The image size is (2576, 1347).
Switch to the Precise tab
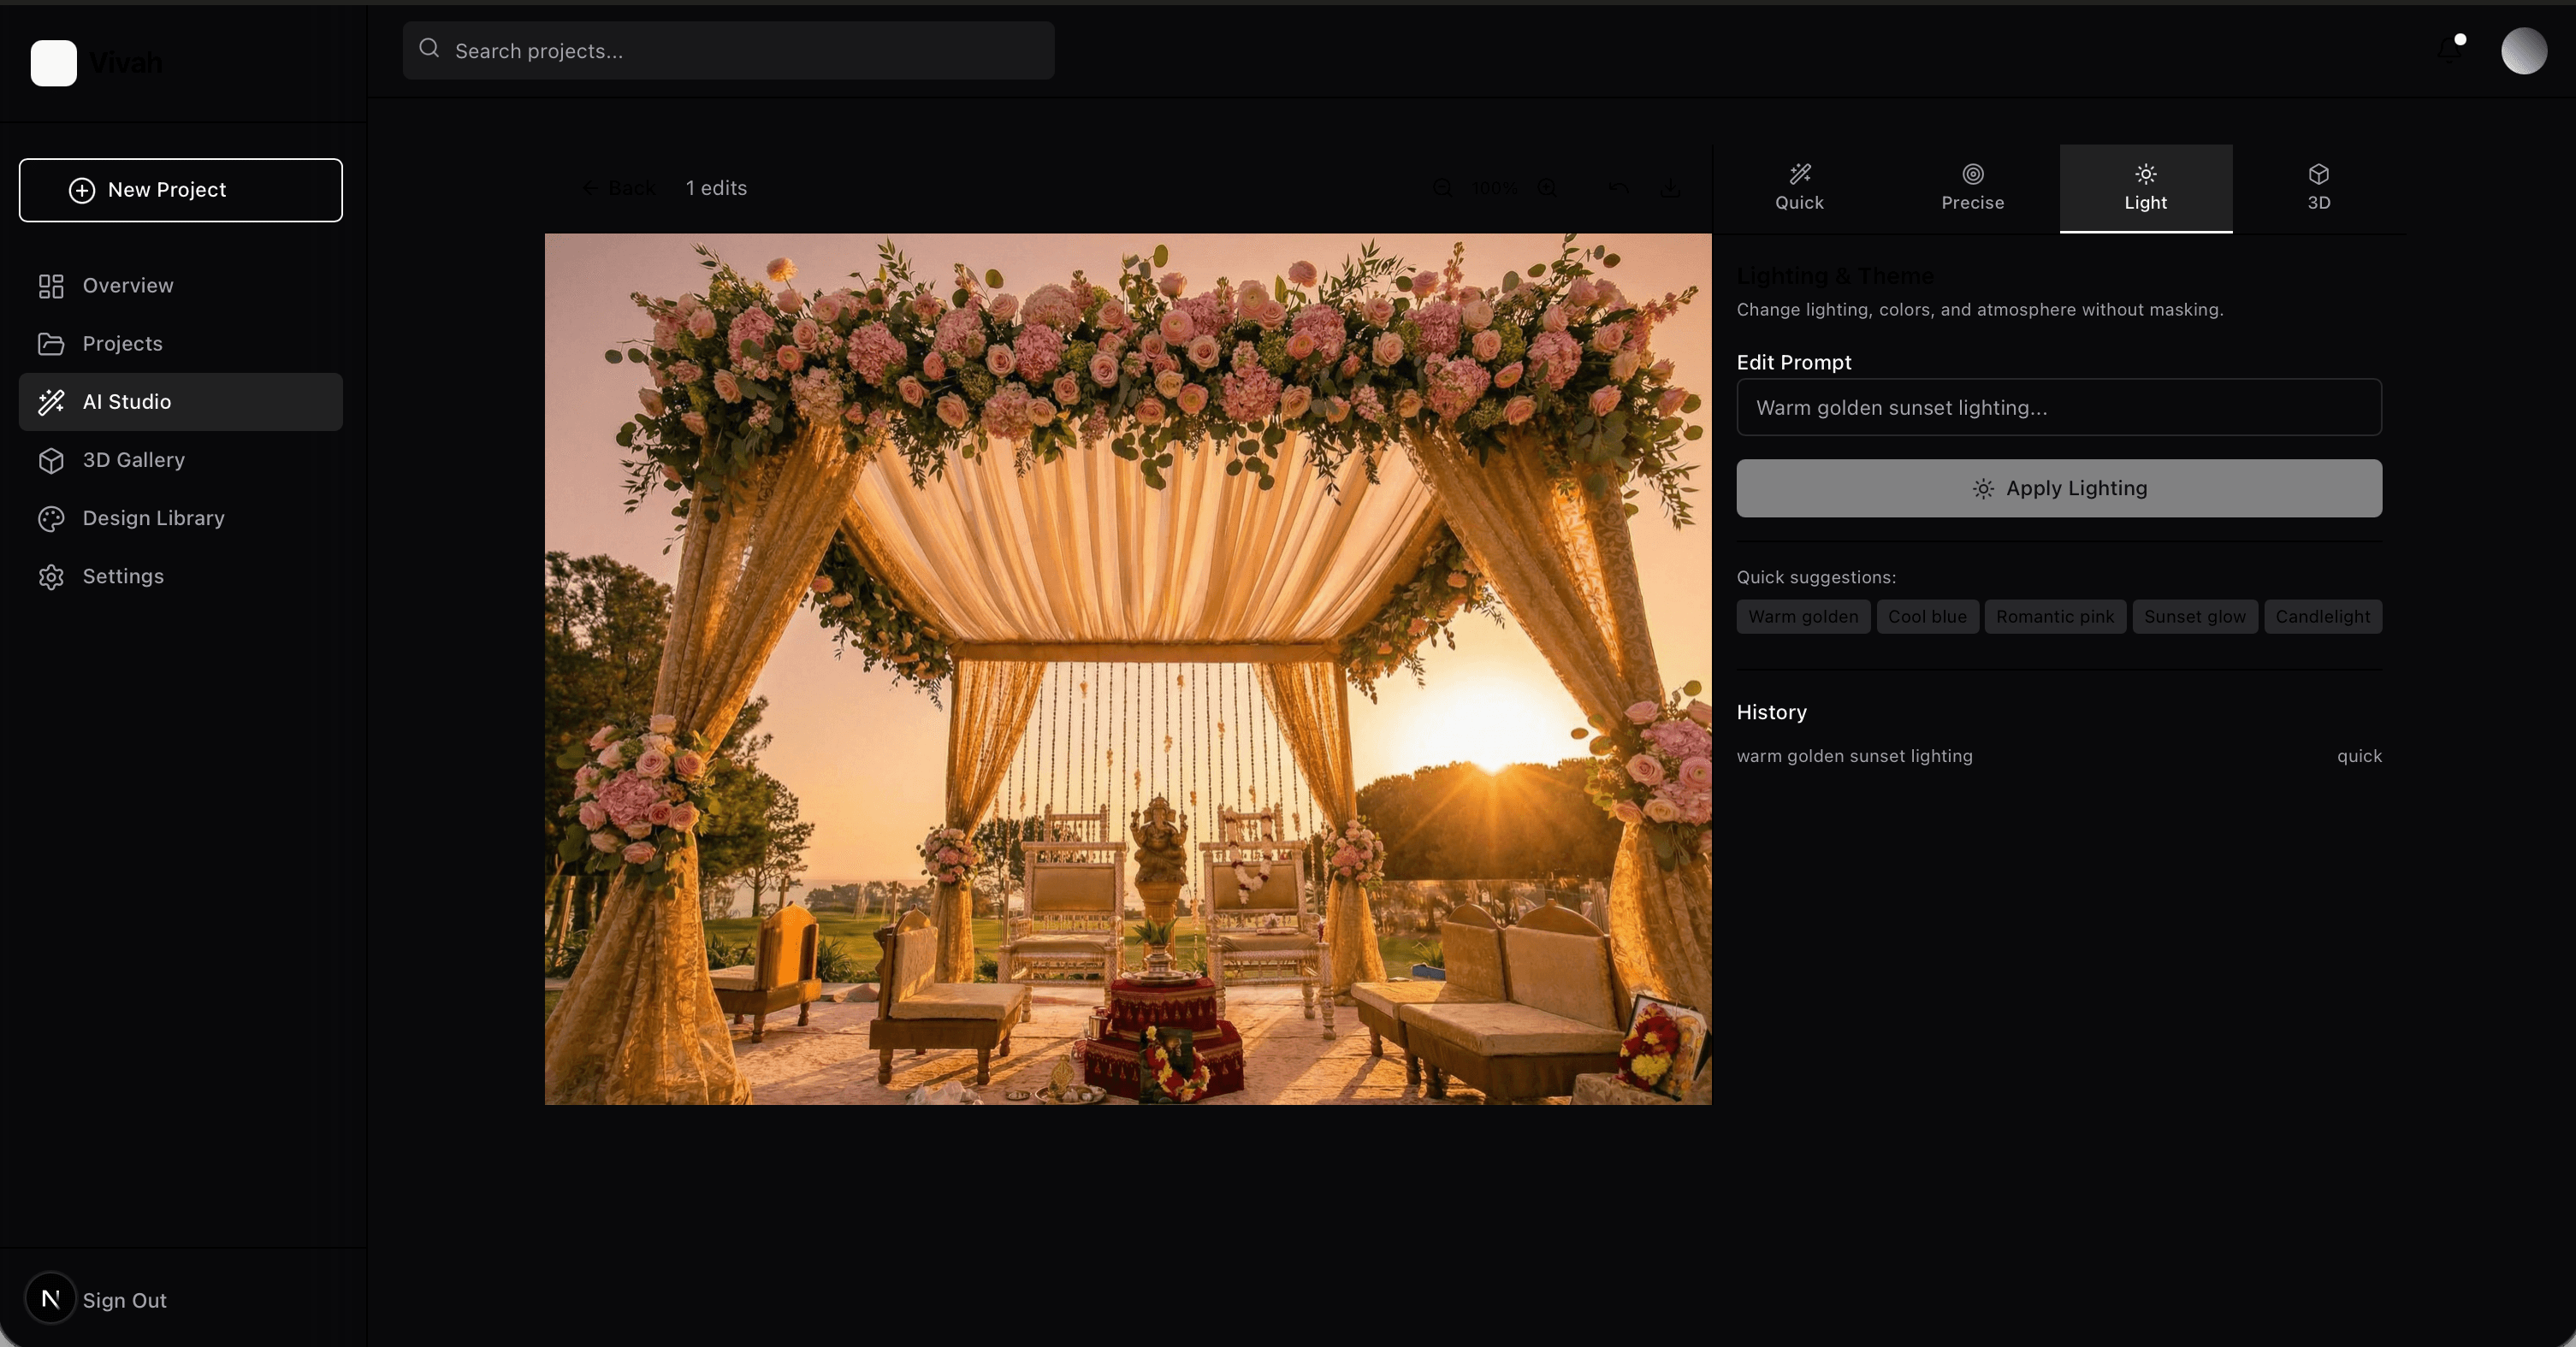[x=1972, y=188]
